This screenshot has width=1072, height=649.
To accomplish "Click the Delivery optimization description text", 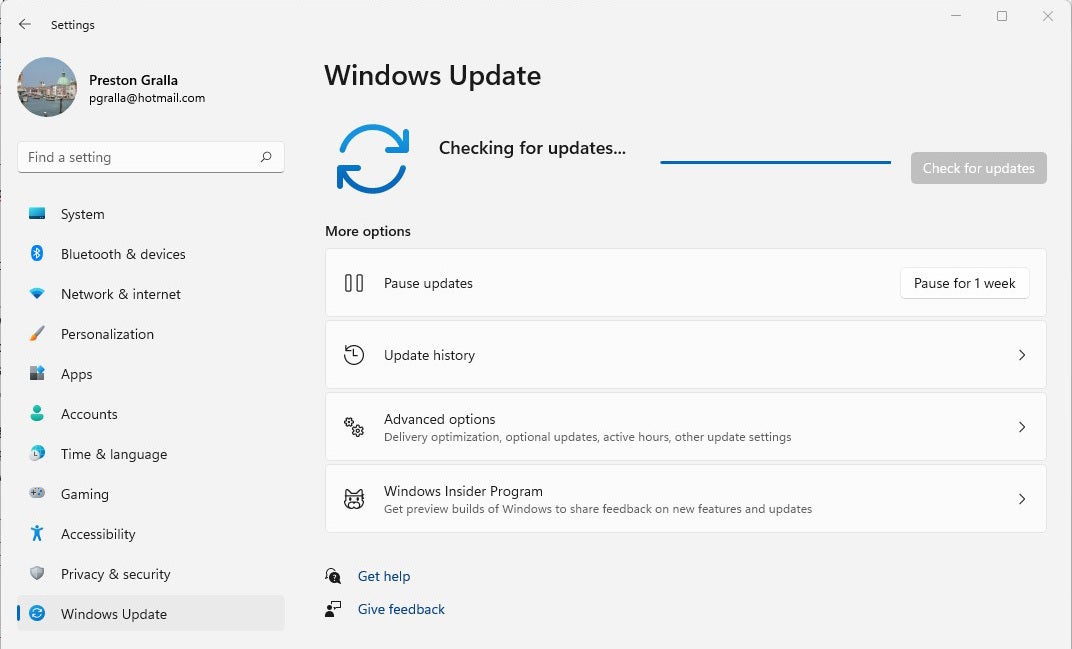I will (587, 437).
